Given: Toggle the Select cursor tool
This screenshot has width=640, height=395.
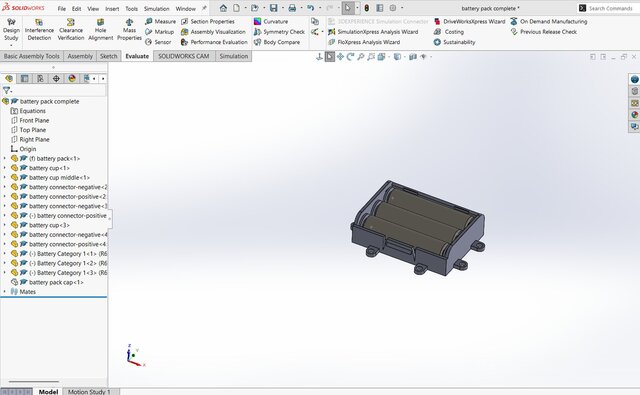Looking at the screenshot, I should pyautogui.click(x=347, y=8).
